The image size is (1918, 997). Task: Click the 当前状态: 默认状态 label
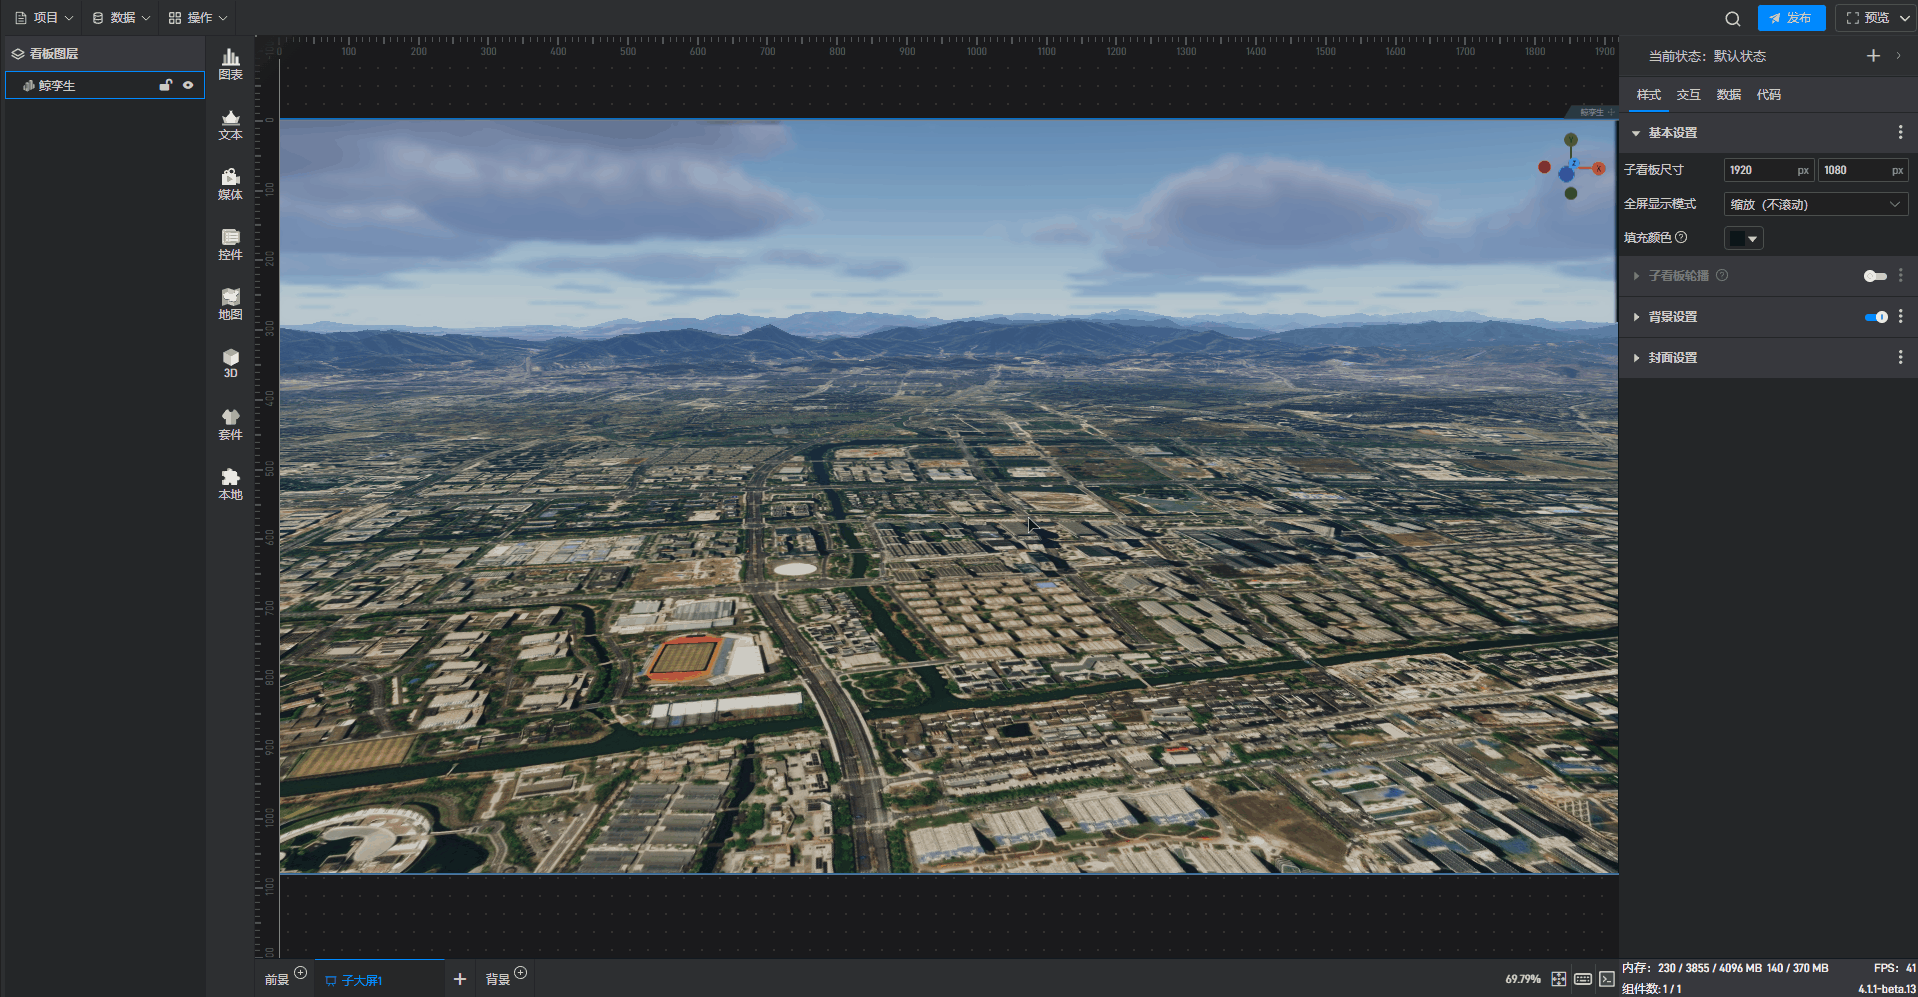(x=1707, y=56)
